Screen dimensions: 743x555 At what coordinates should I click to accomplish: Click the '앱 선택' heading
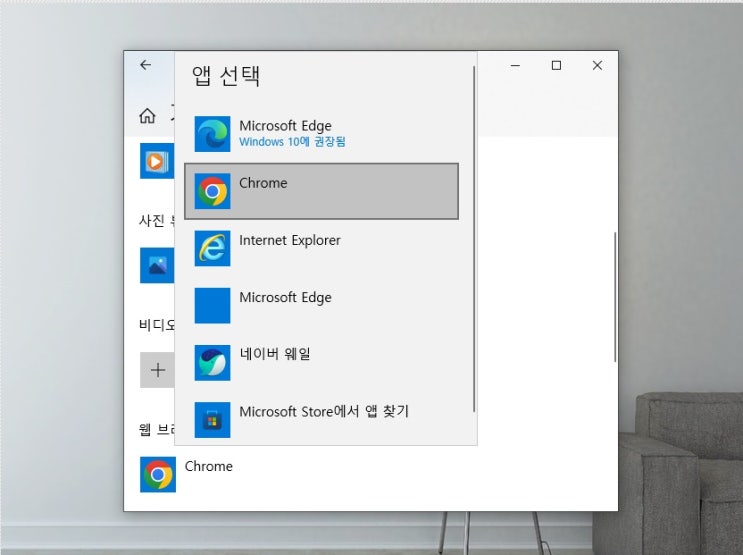(x=226, y=75)
